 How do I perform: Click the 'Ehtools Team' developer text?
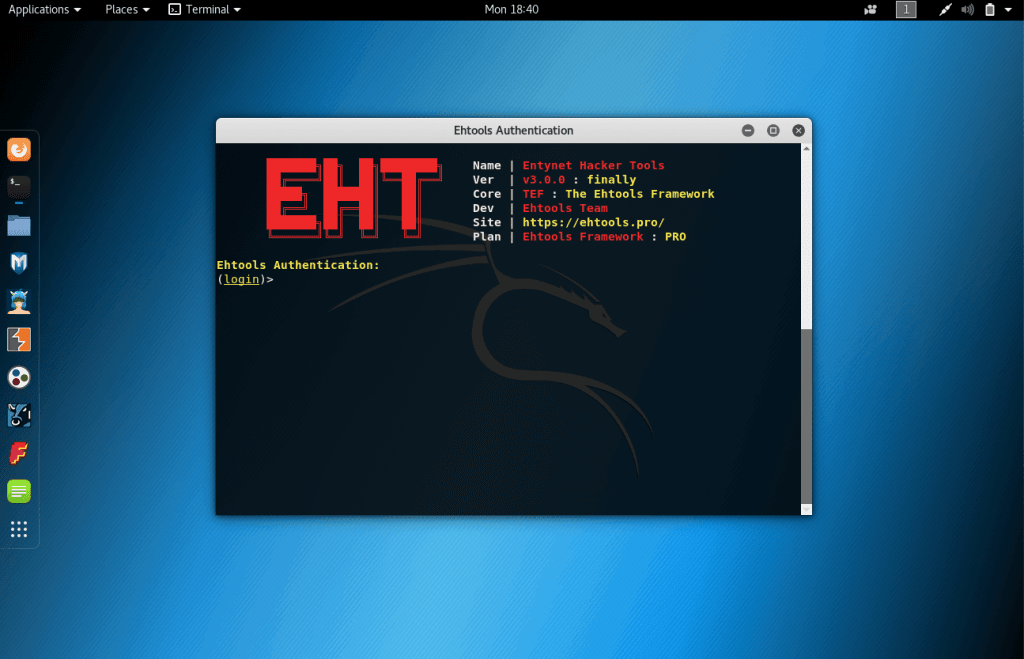point(565,208)
